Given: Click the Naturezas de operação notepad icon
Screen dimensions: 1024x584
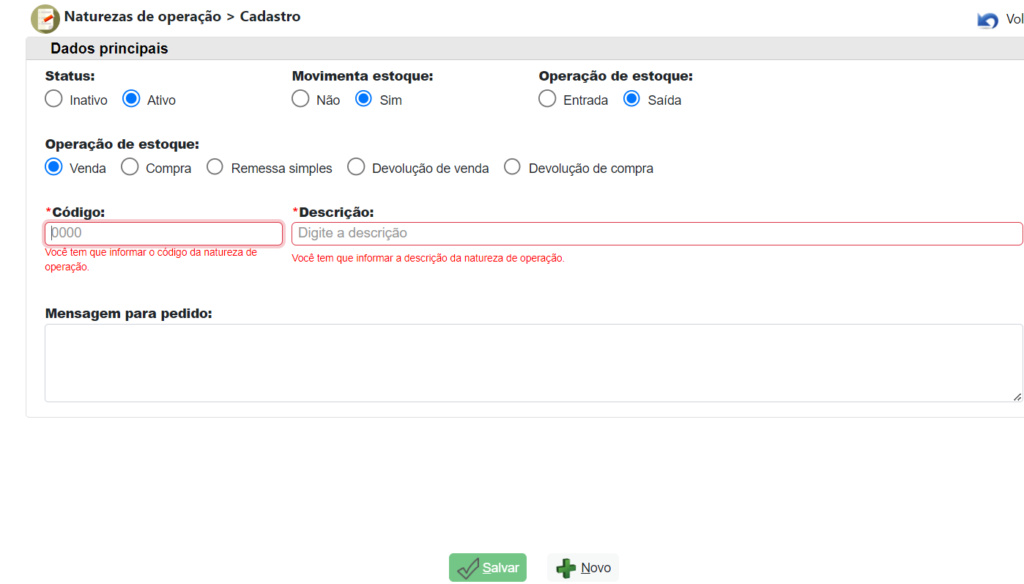Looking at the screenshot, I should [x=45, y=18].
